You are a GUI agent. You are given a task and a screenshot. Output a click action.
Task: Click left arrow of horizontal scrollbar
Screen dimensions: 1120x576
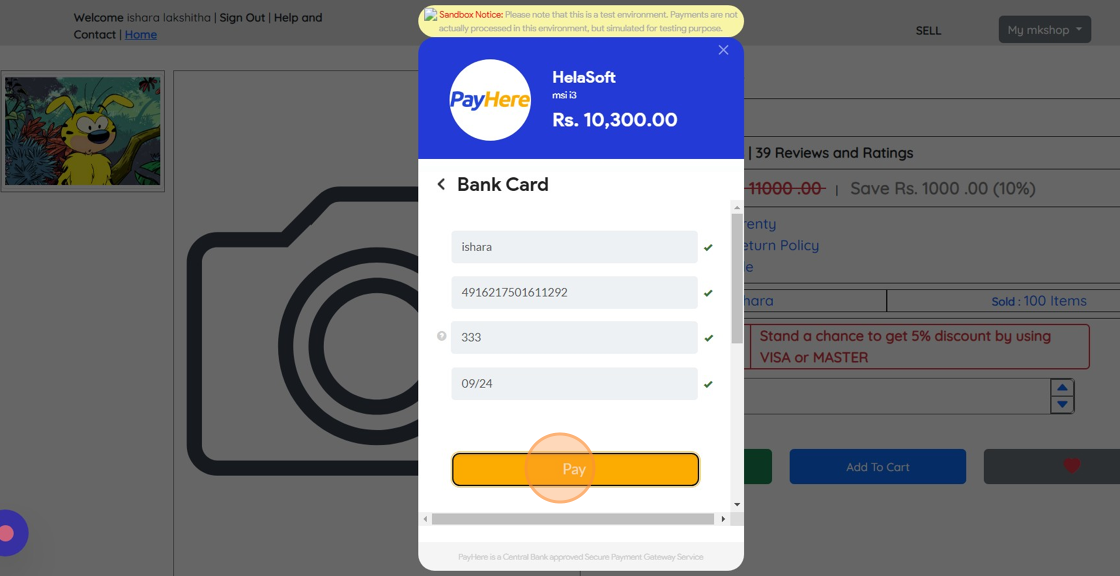(426, 519)
